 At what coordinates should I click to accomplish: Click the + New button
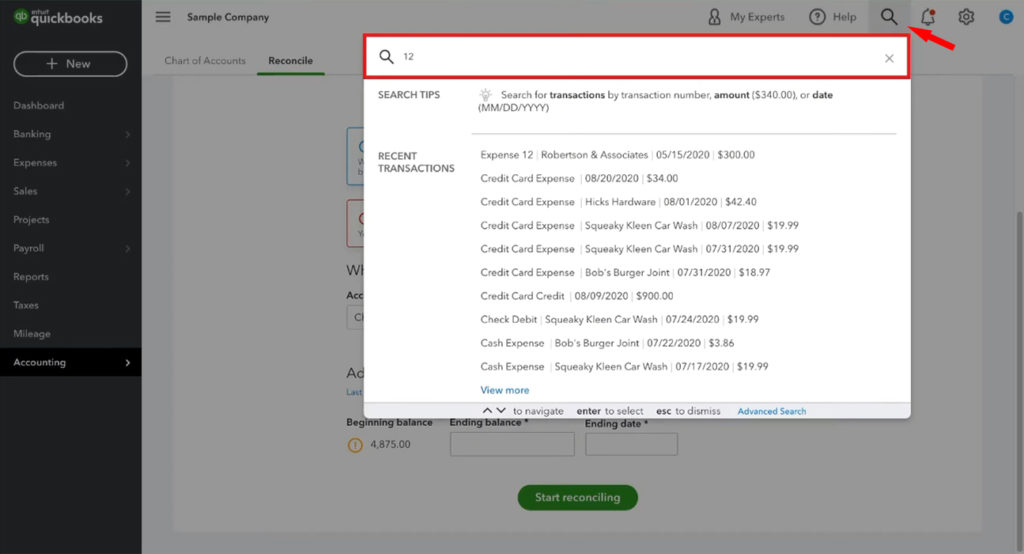(70, 64)
